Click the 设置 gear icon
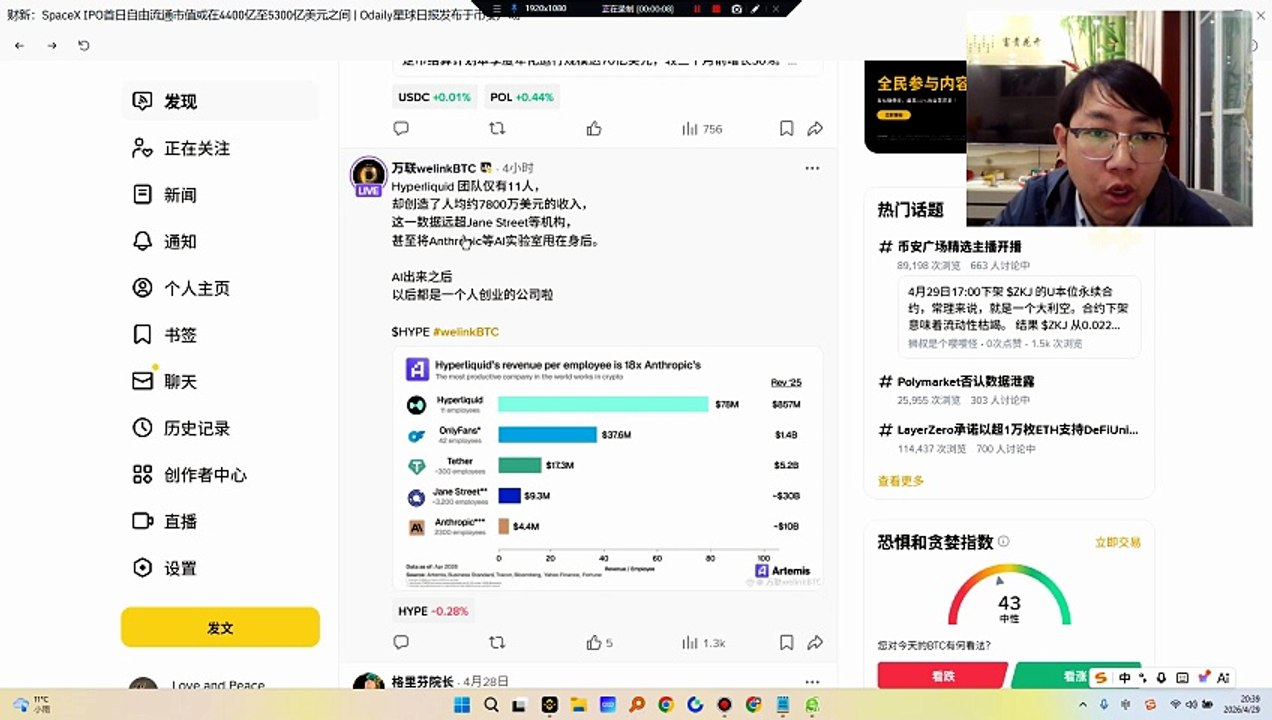 click(143, 568)
